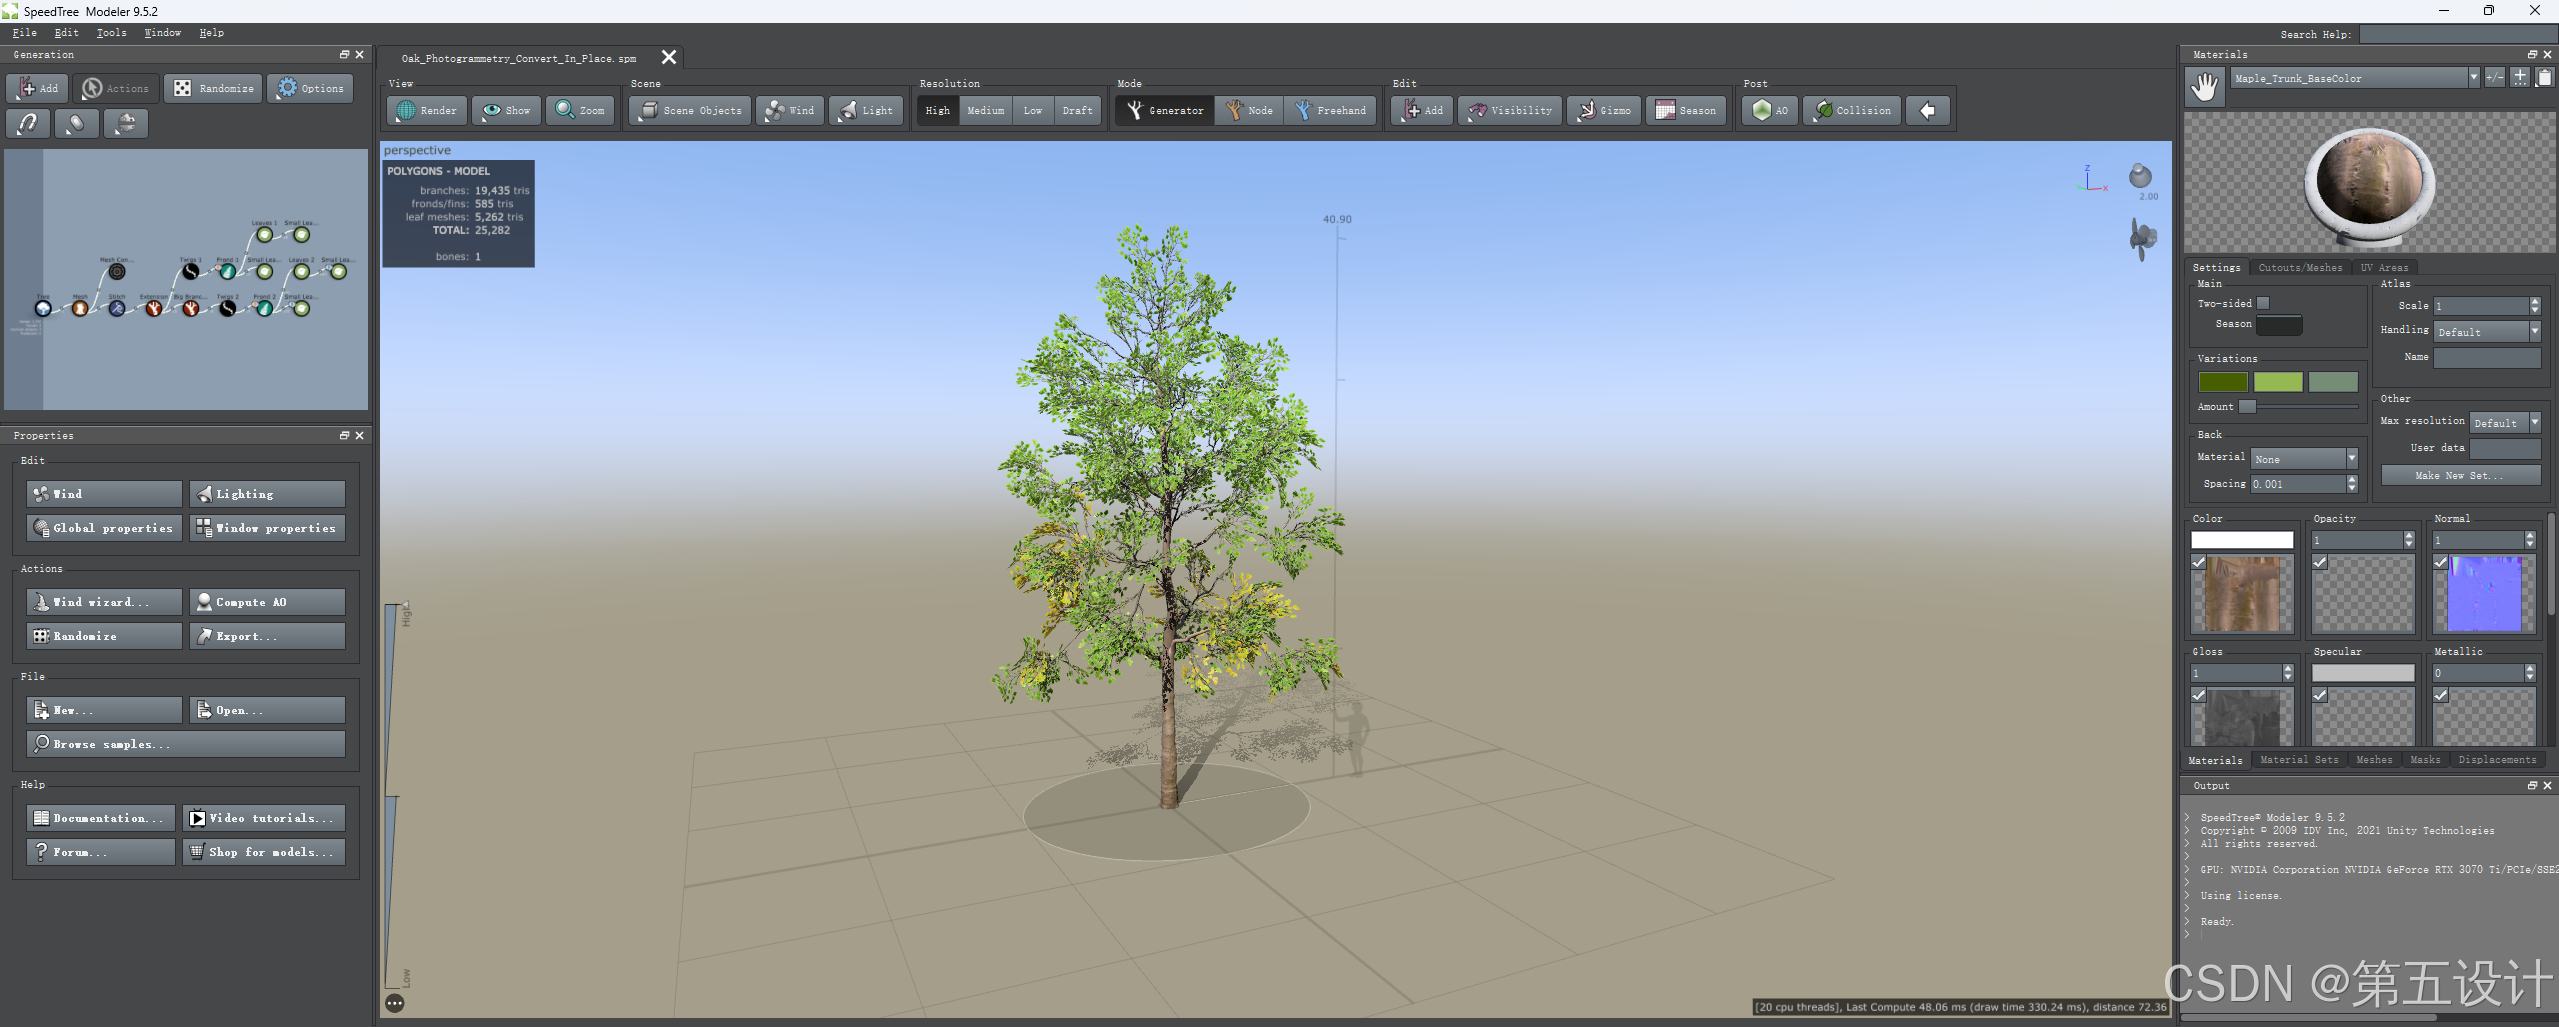2559x1027 pixels.
Task: Click the Opacity value stepper
Action: pyautogui.click(x=2409, y=540)
